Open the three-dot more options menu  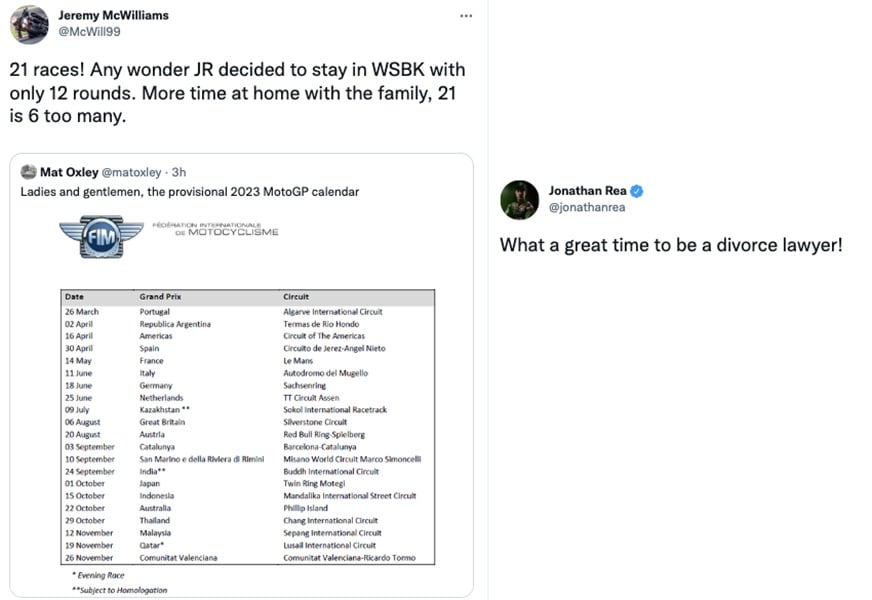coord(466,16)
